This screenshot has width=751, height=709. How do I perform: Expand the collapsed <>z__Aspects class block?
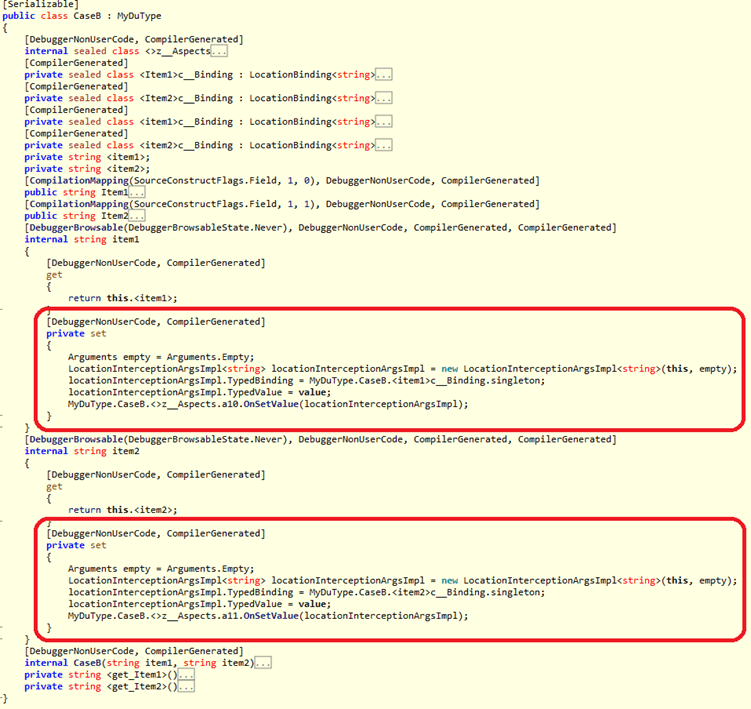tap(219, 51)
